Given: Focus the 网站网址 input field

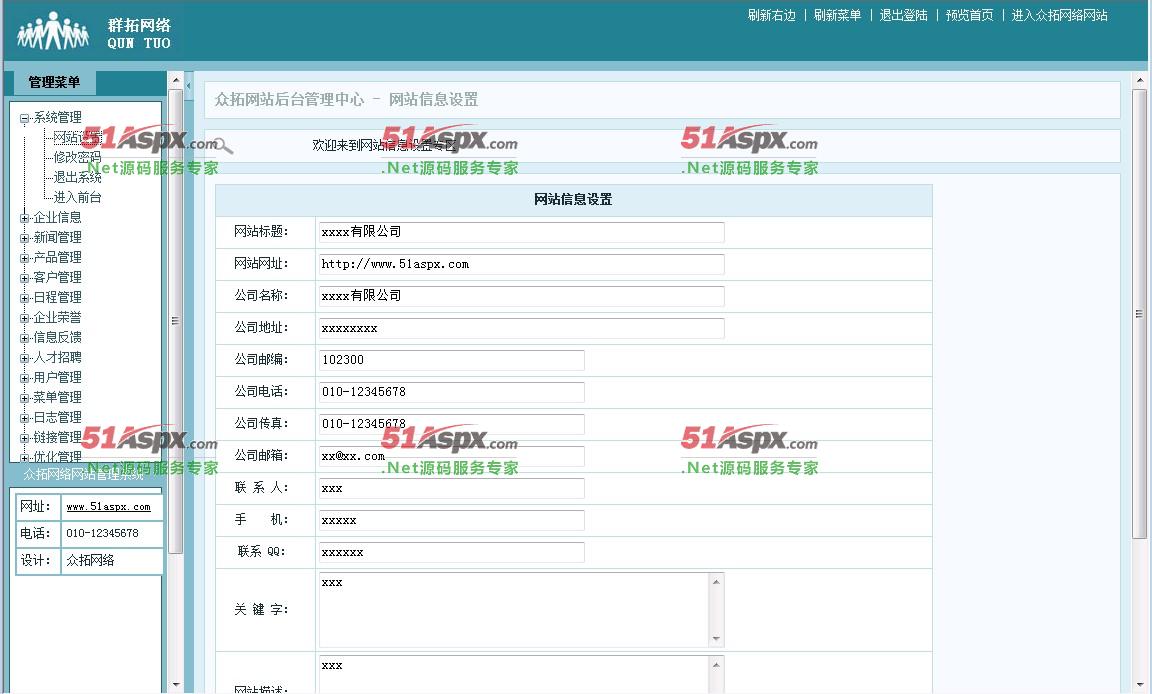Looking at the screenshot, I should (522, 264).
